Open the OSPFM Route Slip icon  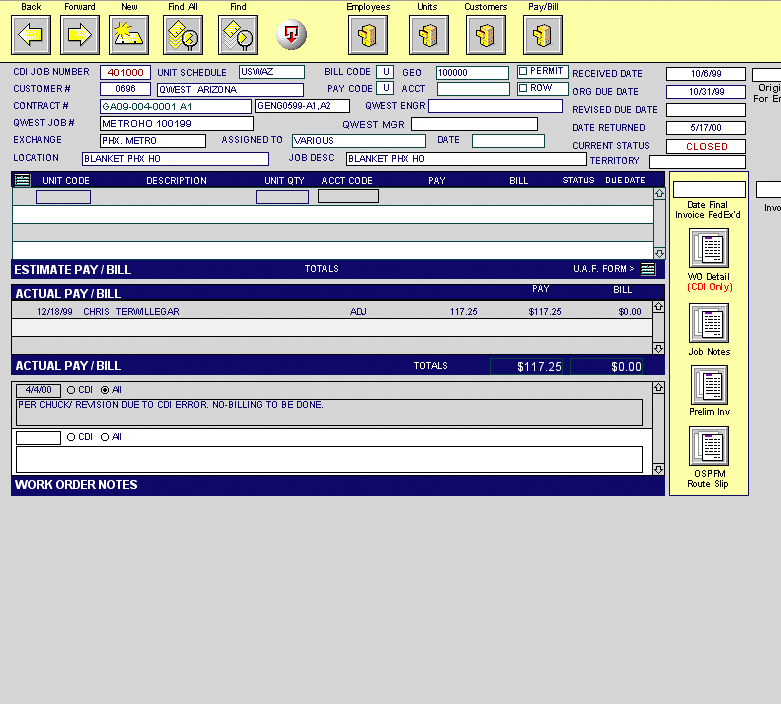pyautogui.click(x=709, y=446)
